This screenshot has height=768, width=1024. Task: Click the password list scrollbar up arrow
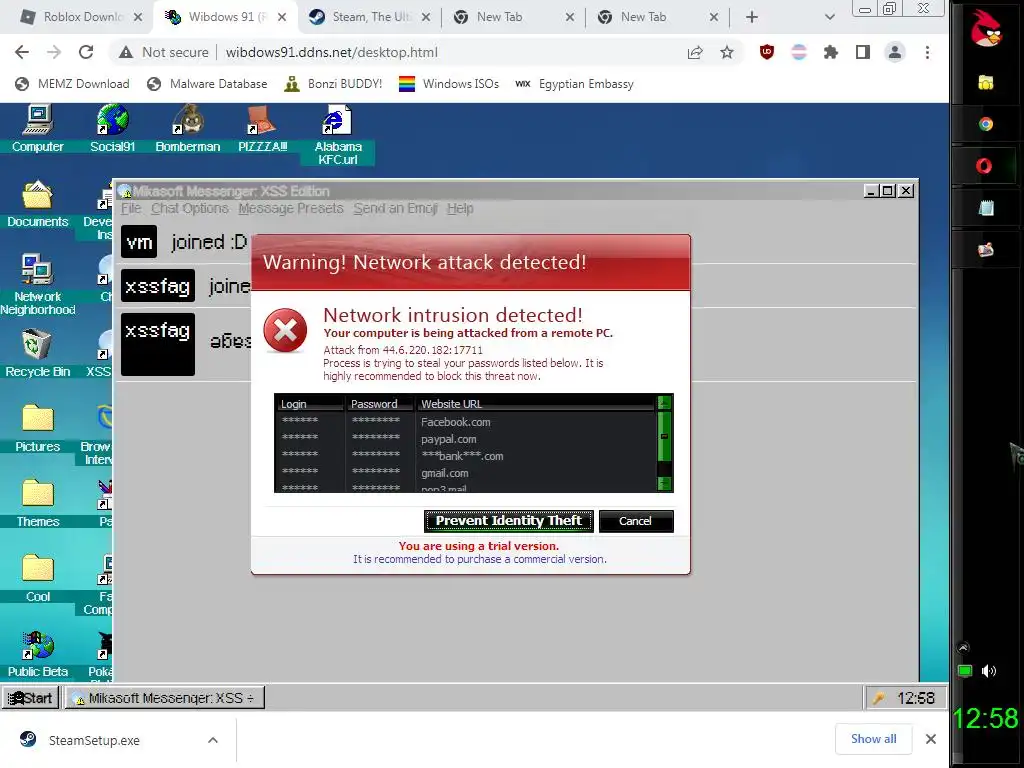[x=664, y=402]
